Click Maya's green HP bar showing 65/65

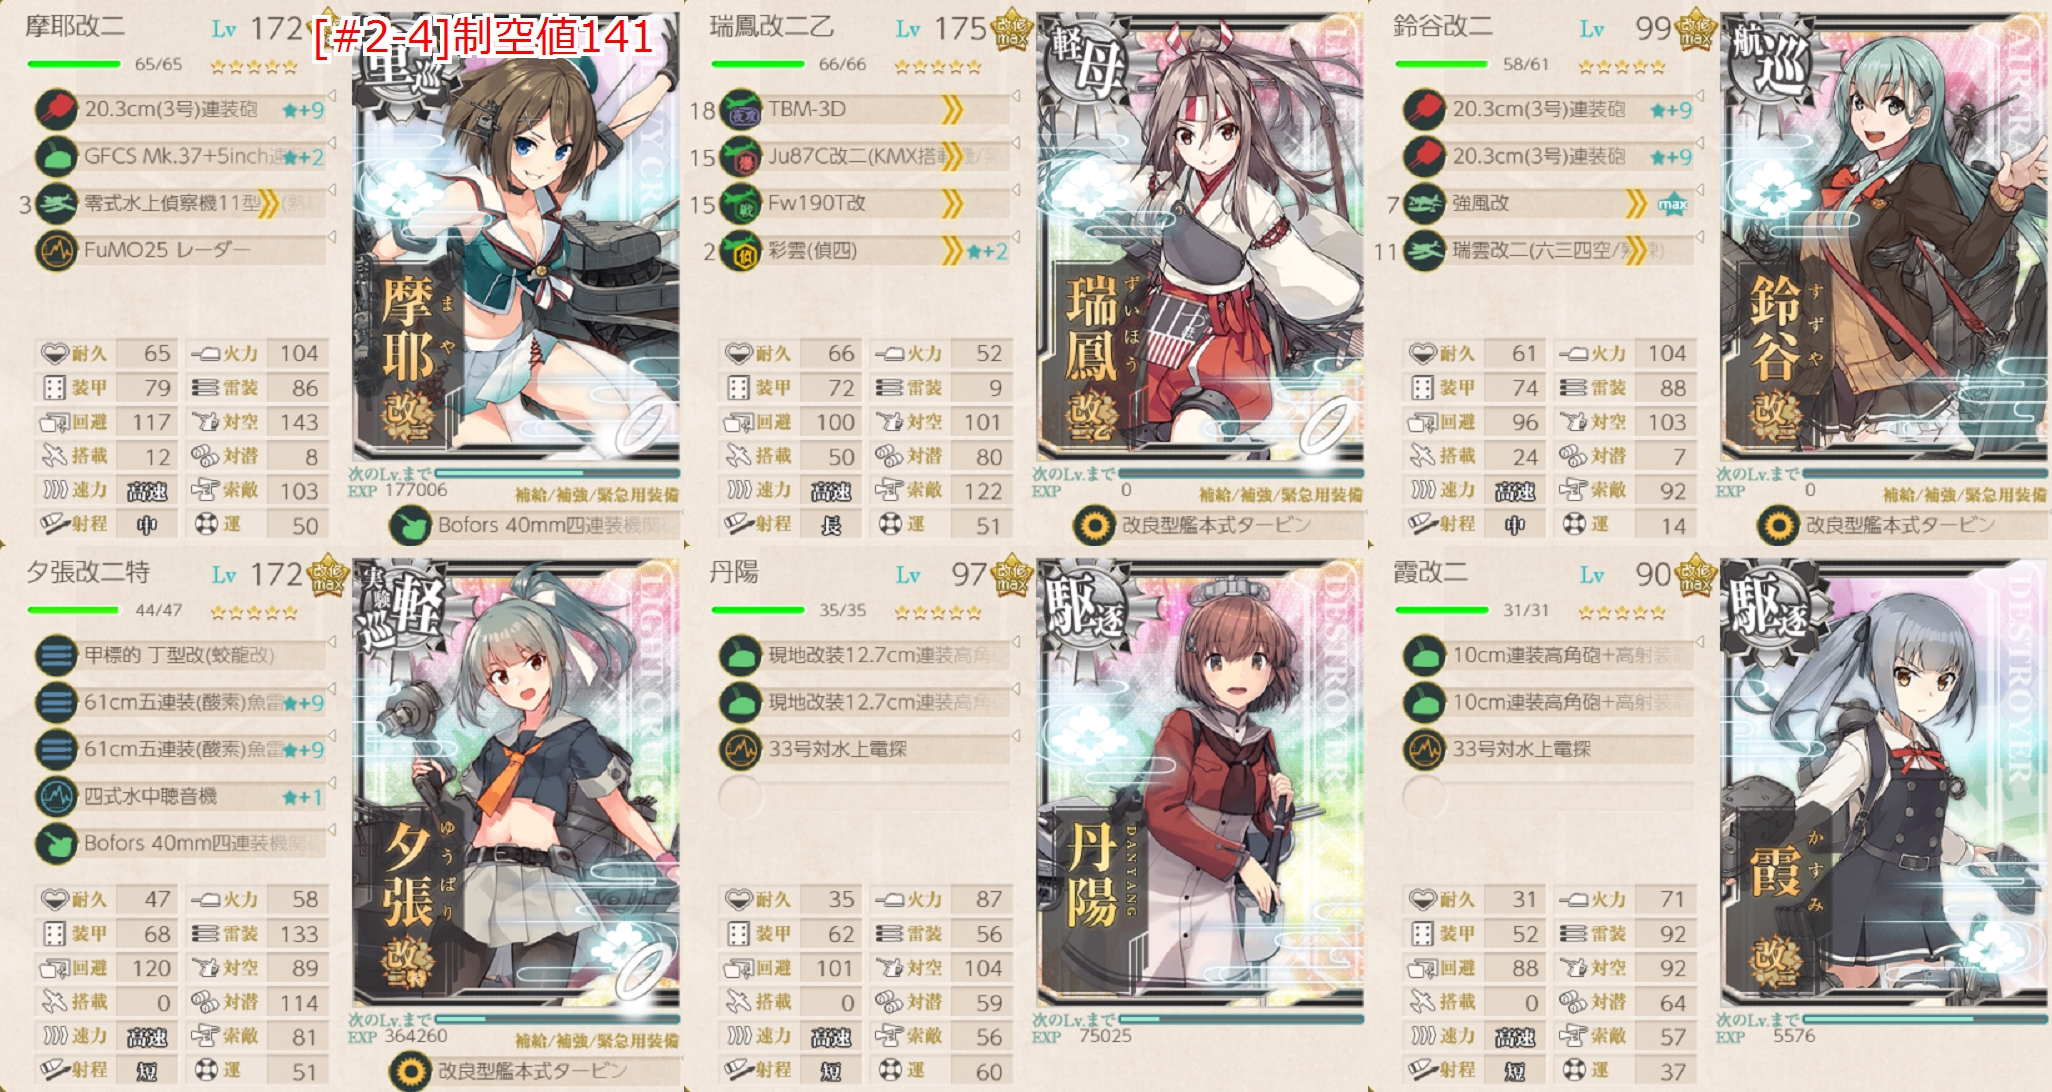(74, 64)
